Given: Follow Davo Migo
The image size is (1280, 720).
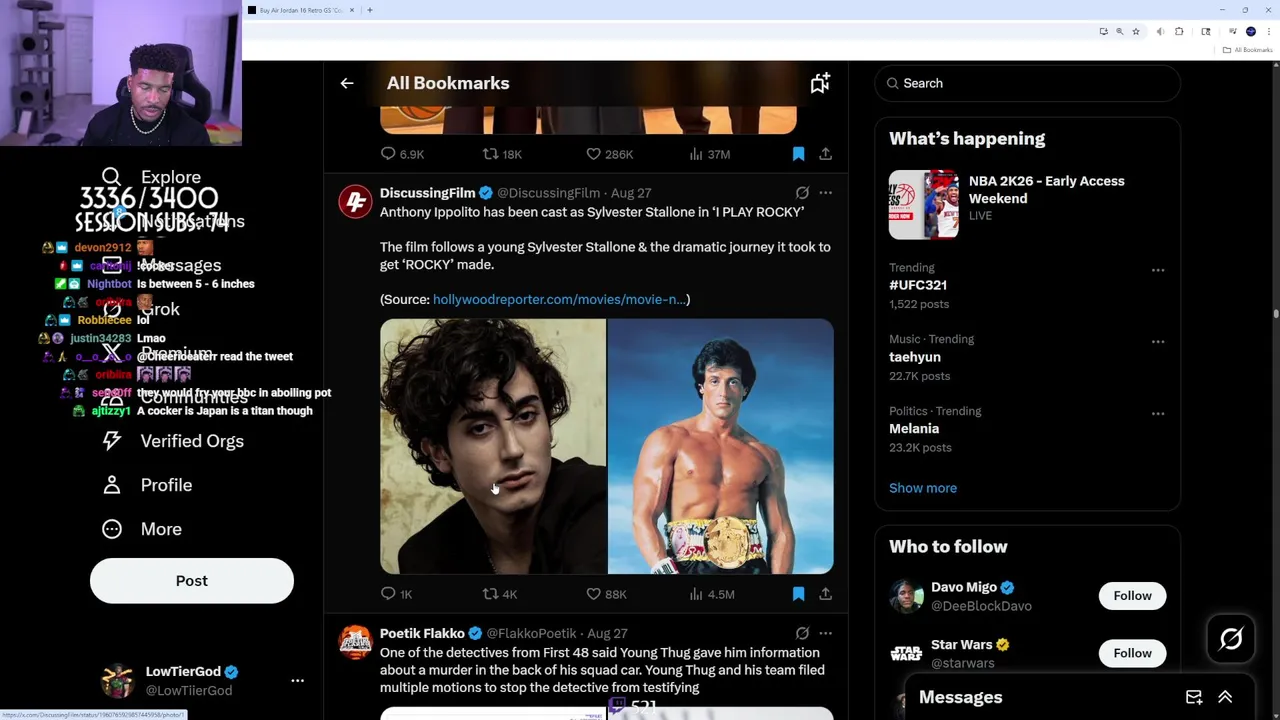Looking at the screenshot, I should click(1132, 596).
